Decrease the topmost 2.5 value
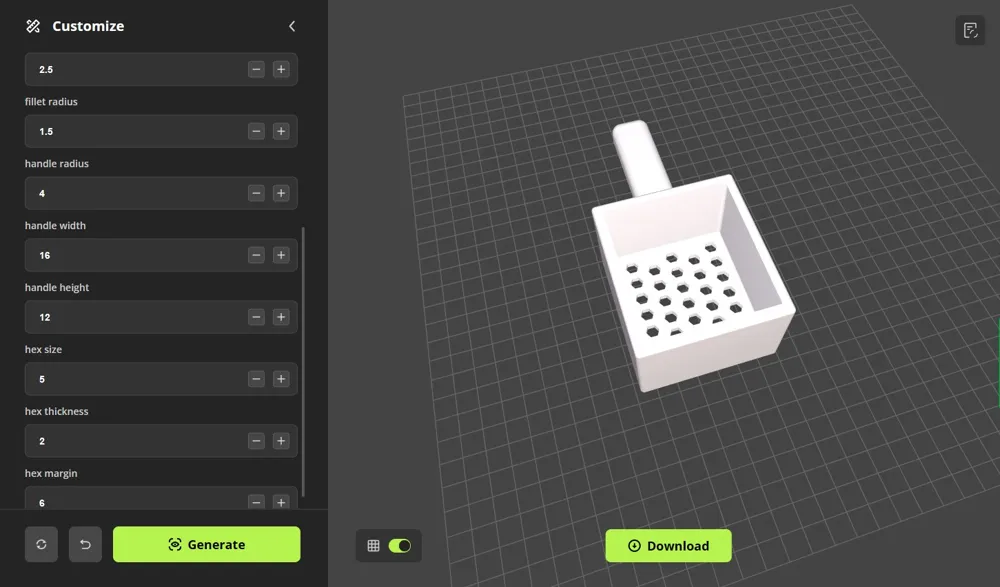The width and height of the screenshot is (1000, 587). point(256,70)
